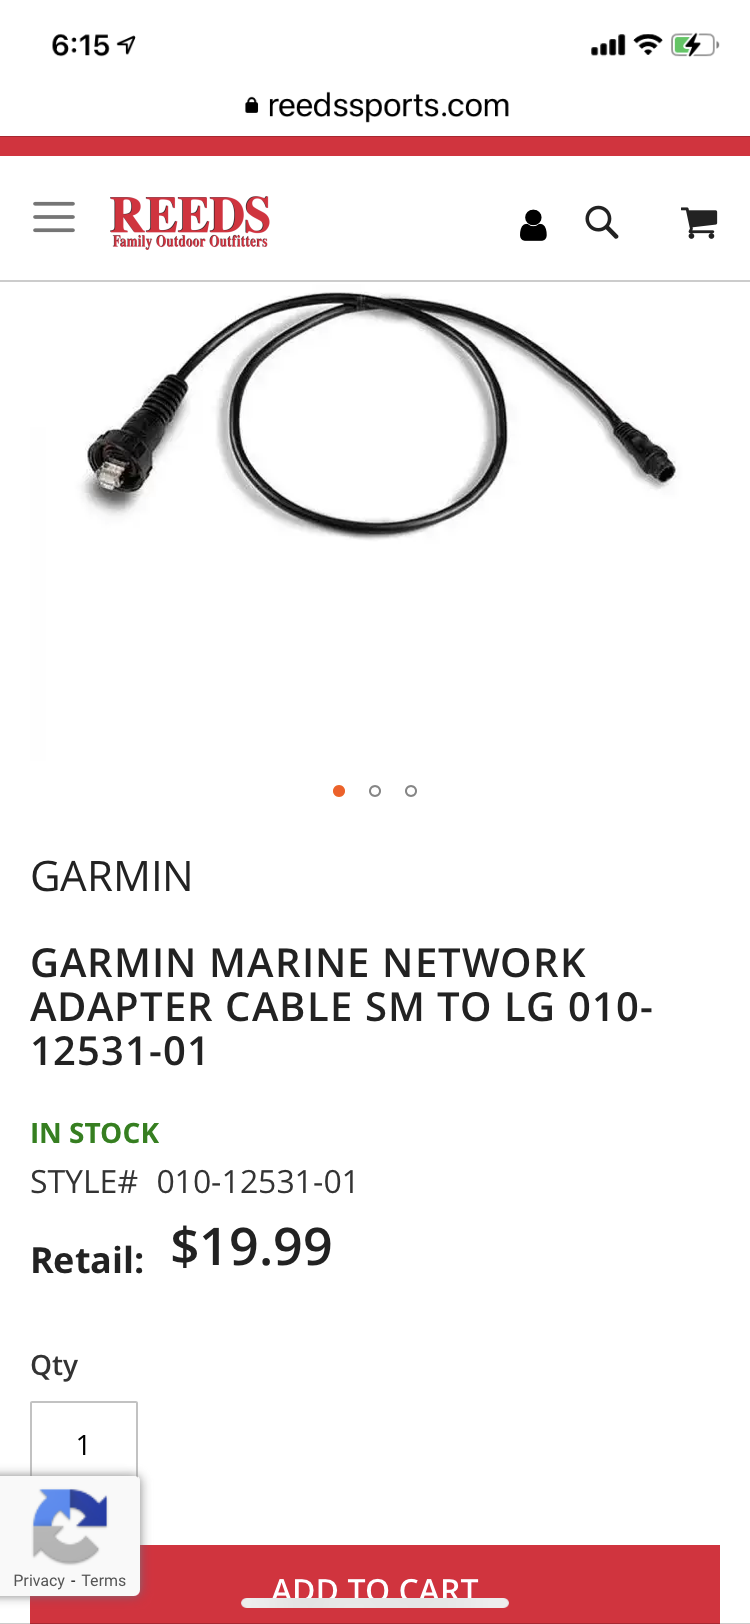Tap the Garmin cable product image
Viewport: 750px width, 1624px height.
[378, 414]
